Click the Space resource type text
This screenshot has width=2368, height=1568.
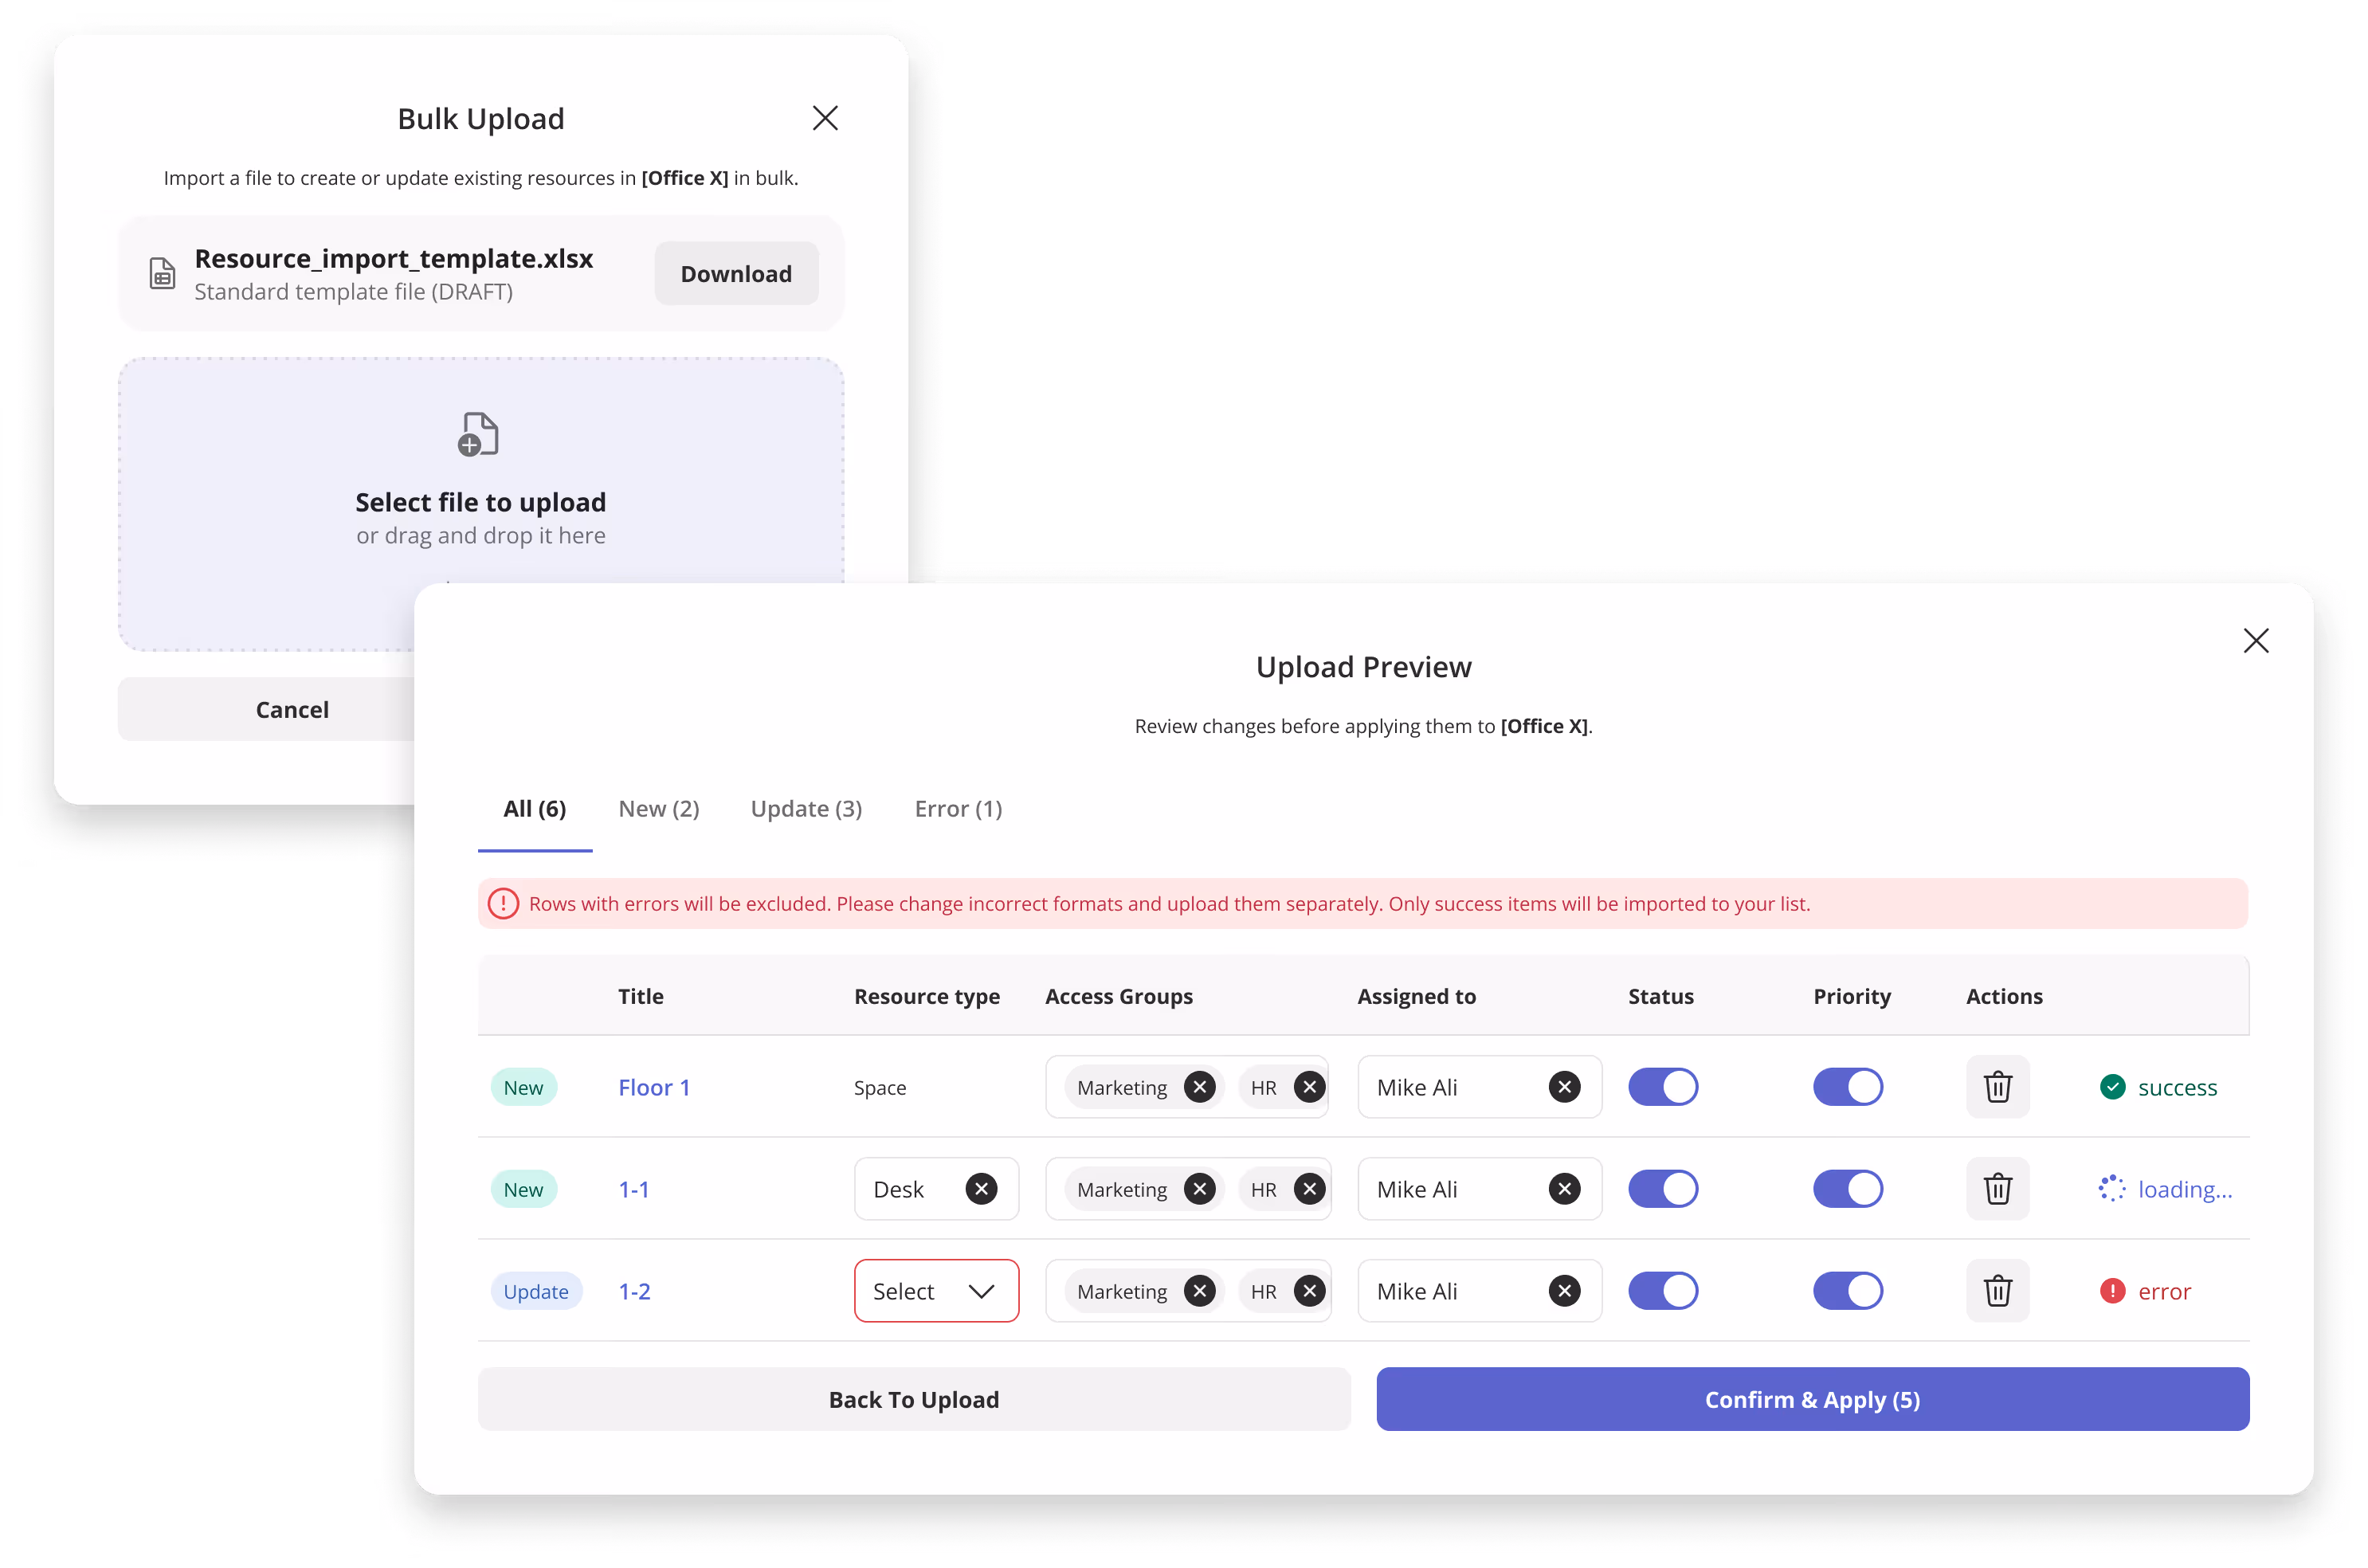pos(880,1087)
